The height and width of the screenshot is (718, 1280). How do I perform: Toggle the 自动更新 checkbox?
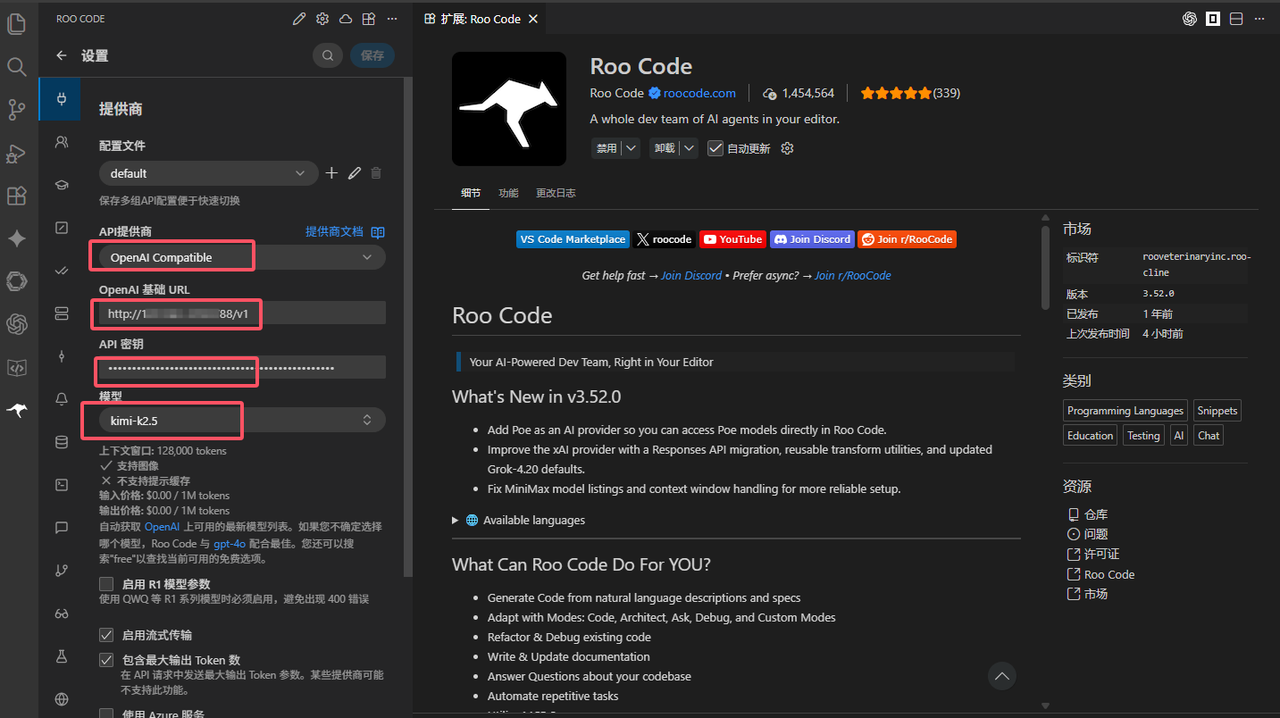pyautogui.click(x=715, y=148)
